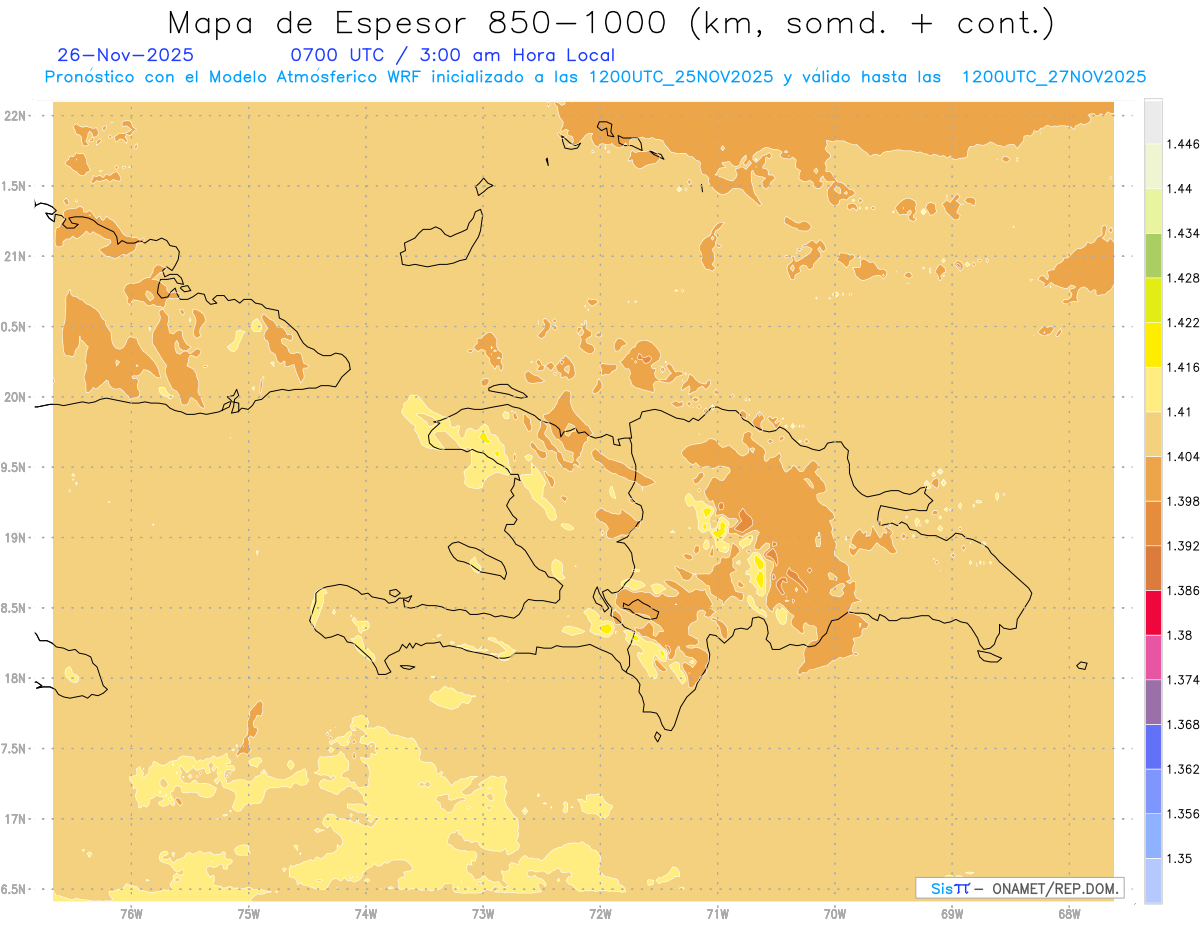The image size is (1200, 927).
Task: Click the legend value "1.446"
Action: tap(1182, 144)
